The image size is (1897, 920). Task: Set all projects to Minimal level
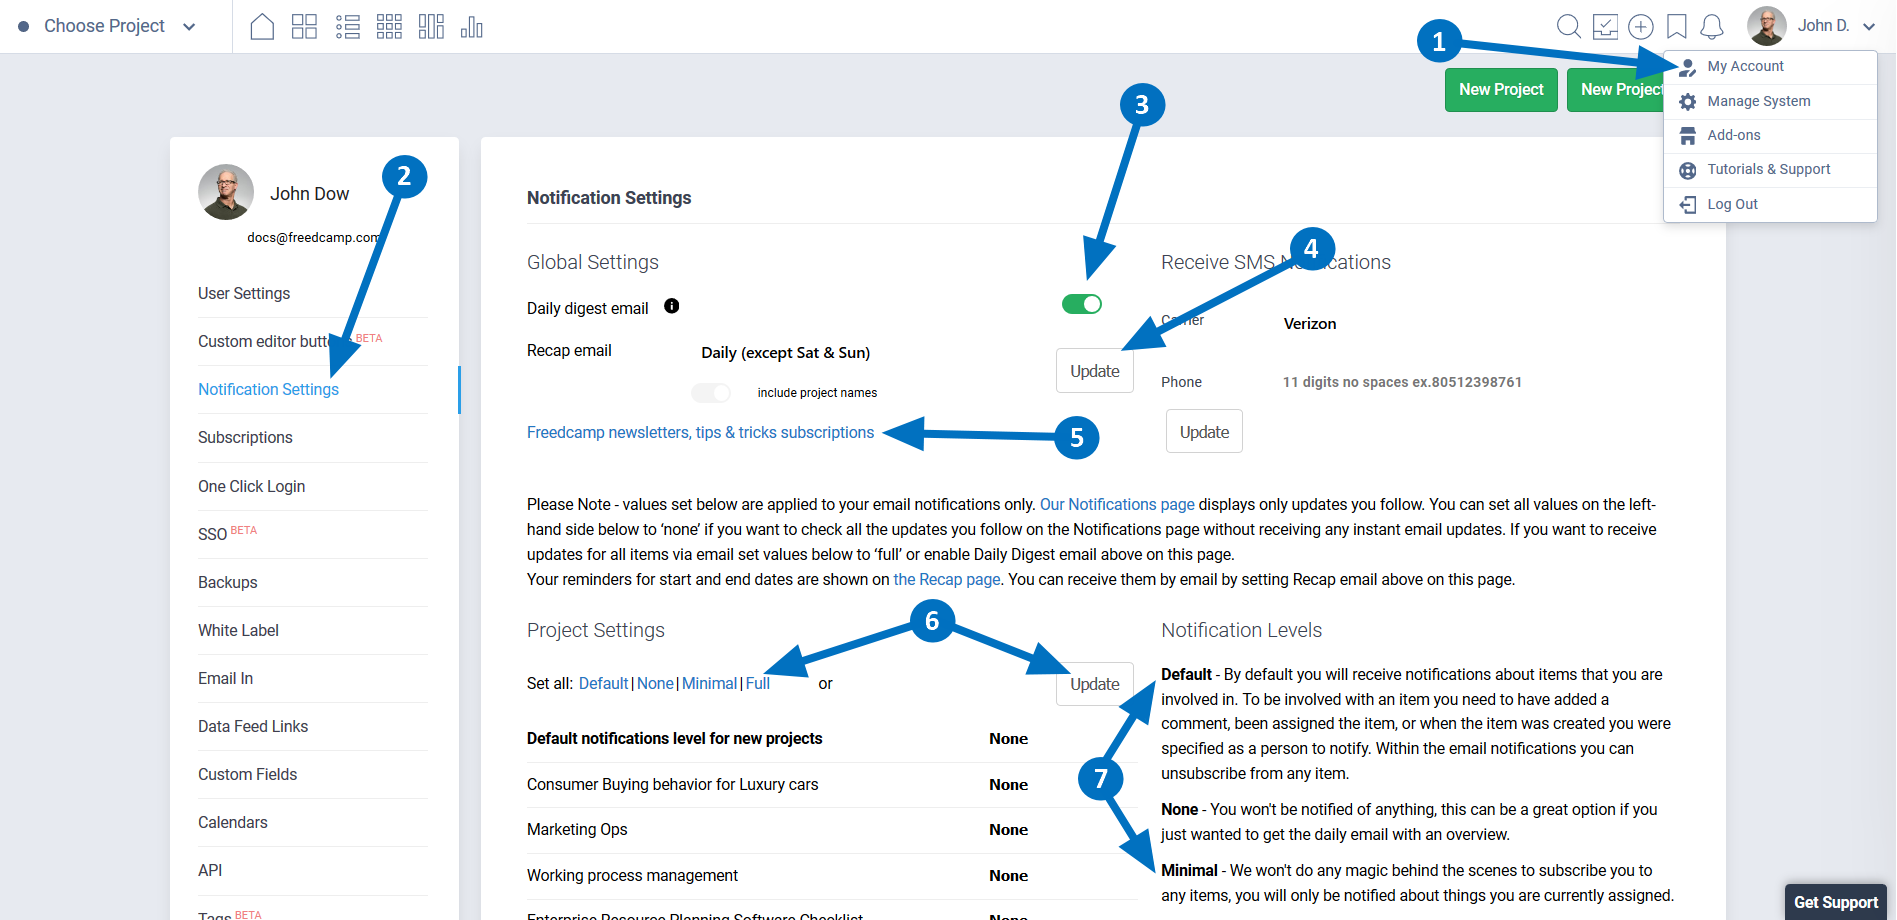[709, 684]
